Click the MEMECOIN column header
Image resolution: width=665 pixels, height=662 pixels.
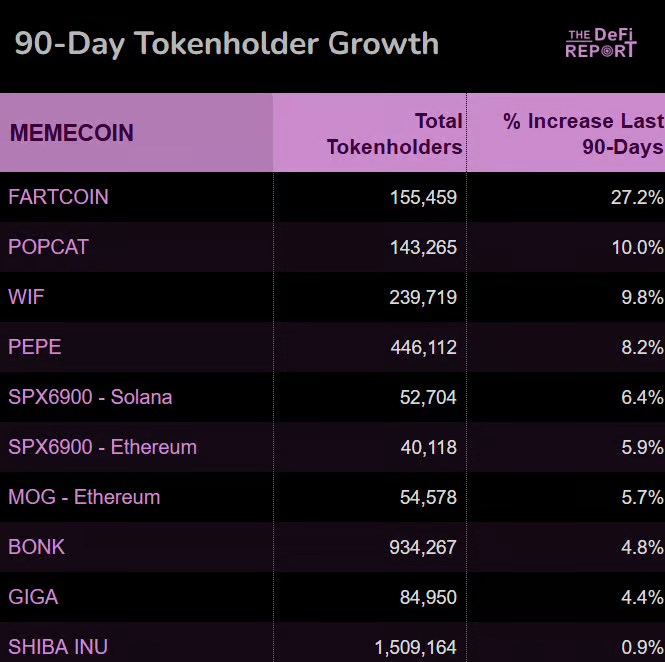point(71,133)
